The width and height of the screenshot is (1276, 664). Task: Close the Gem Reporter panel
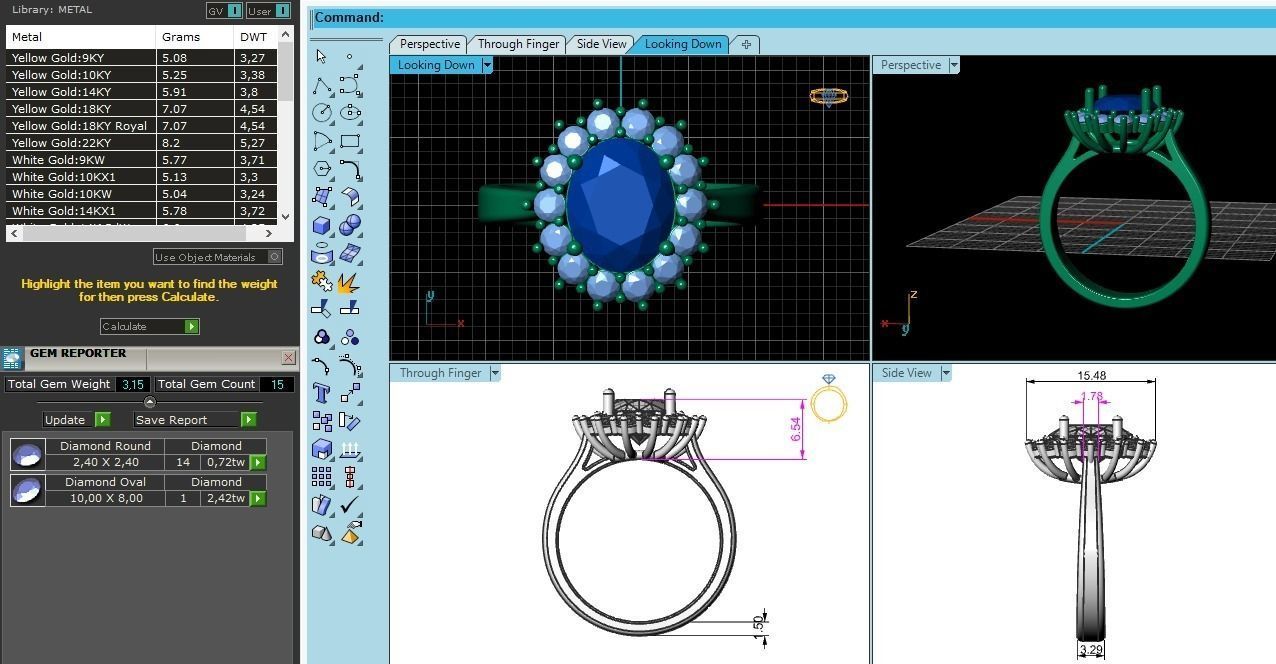tap(289, 357)
